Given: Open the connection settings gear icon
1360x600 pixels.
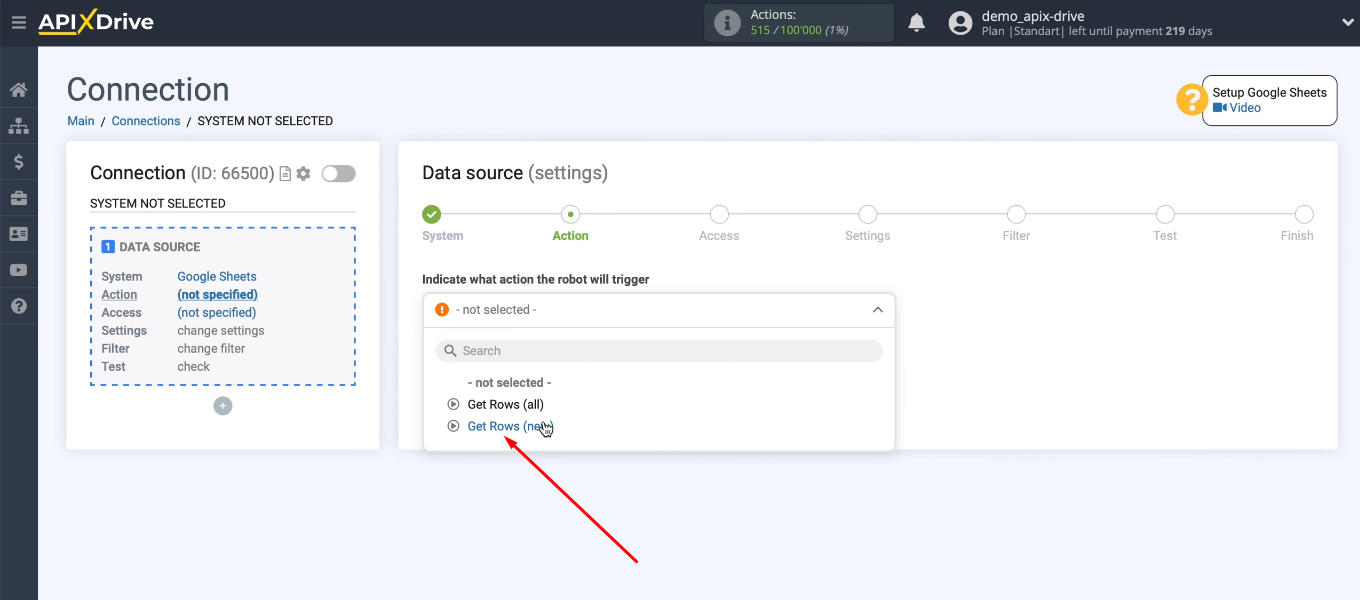Looking at the screenshot, I should coord(302,173).
